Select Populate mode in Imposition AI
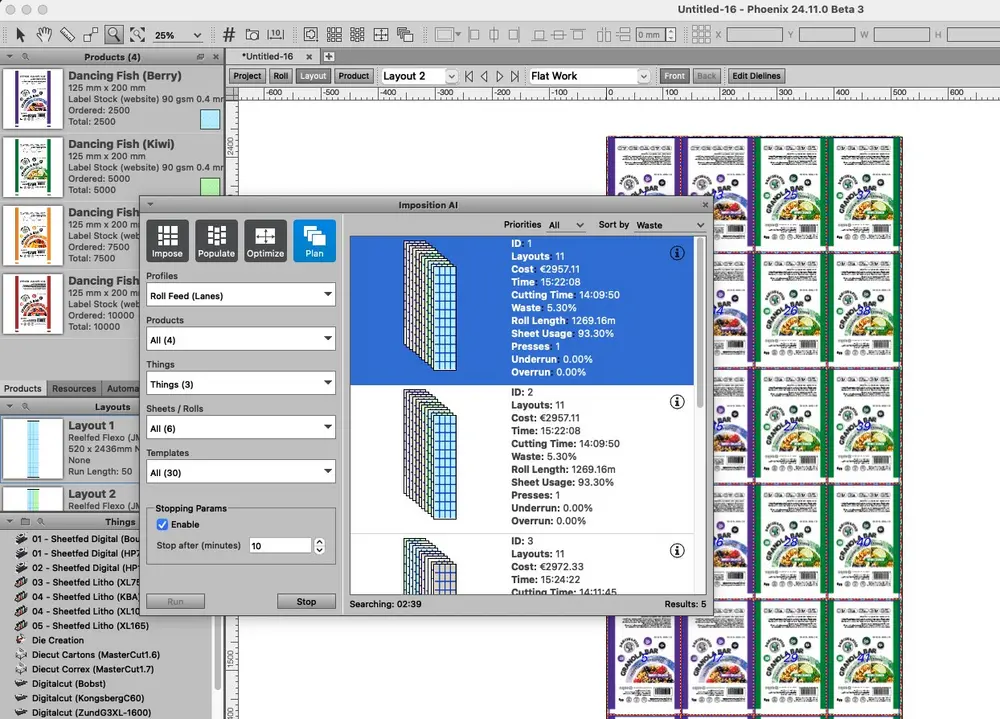 [x=216, y=241]
